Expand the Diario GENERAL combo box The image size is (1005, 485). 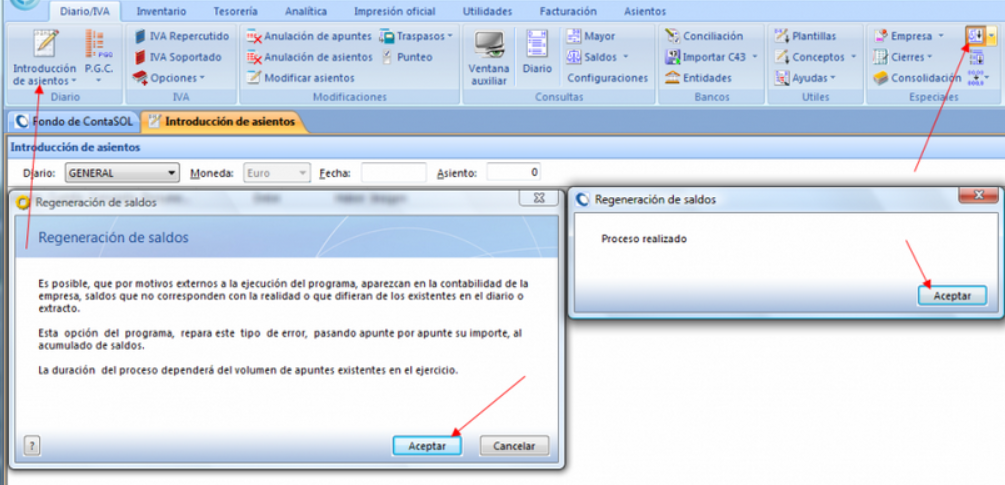[173, 173]
